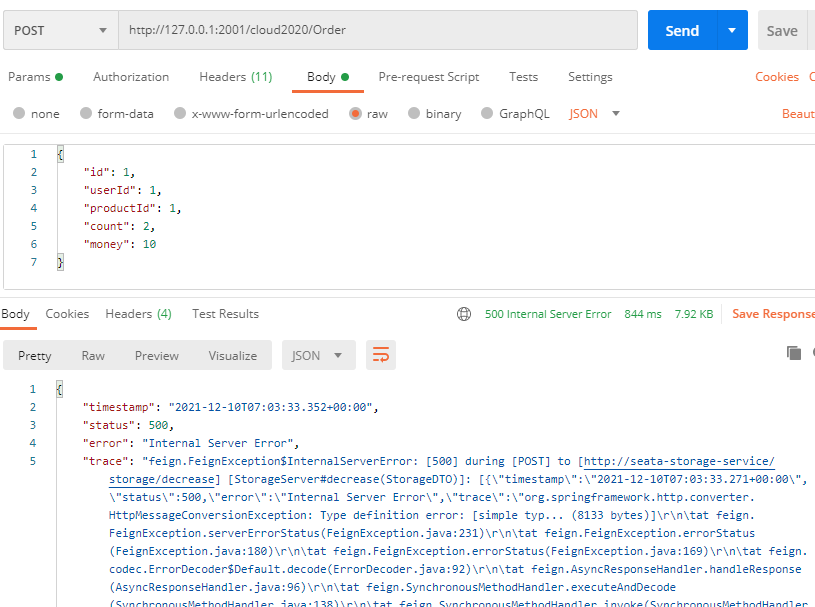Click the blue Send button
This screenshot has width=815, height=607.
point(682,30)
